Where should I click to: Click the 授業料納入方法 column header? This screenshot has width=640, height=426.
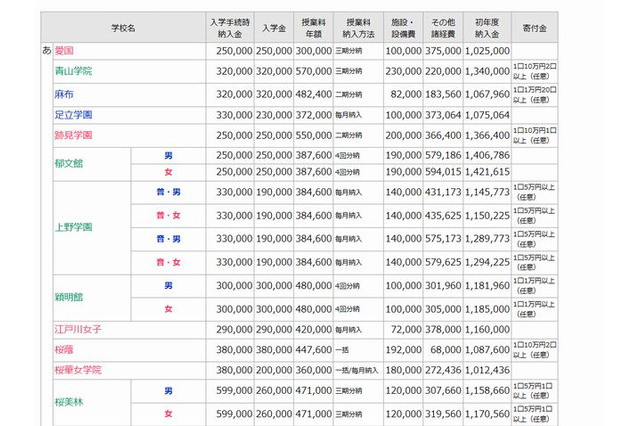coord(358,28)
